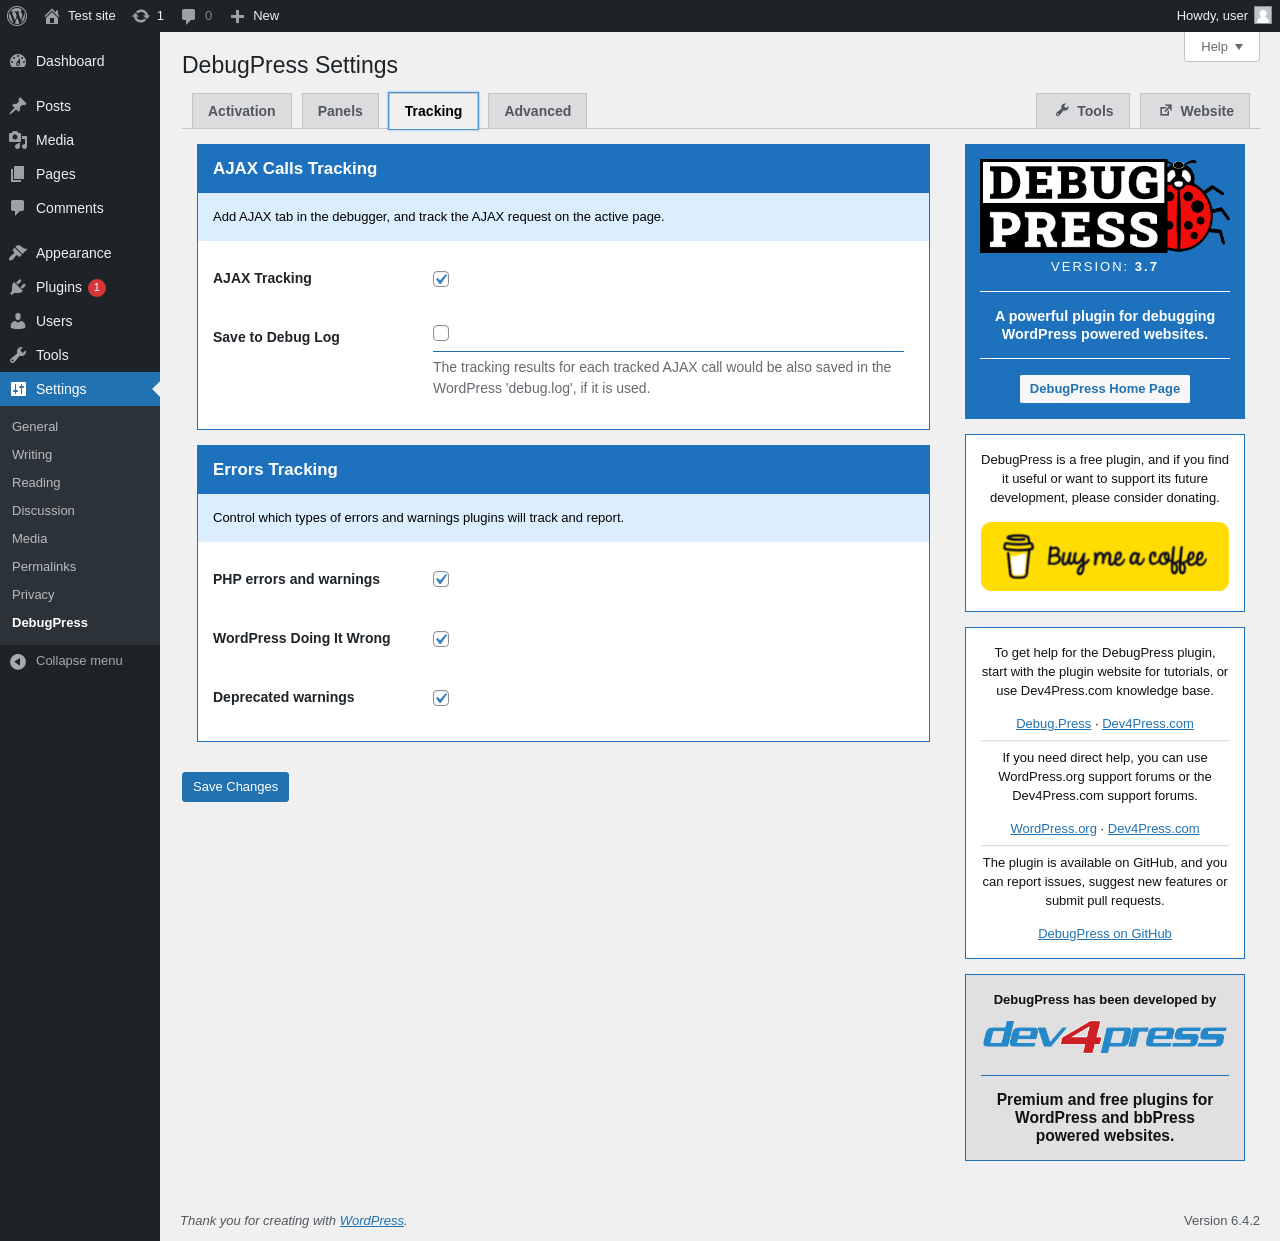Switch to the Activation tab

[242, 111]
